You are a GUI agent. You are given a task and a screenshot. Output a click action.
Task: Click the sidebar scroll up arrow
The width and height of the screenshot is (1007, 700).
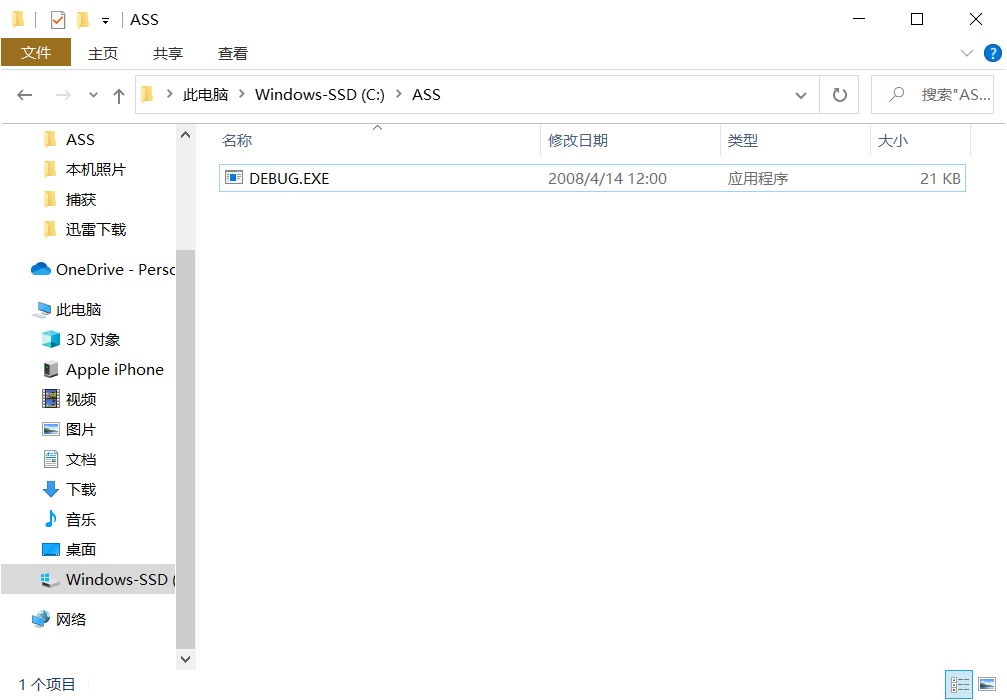(x=186, y=135)
